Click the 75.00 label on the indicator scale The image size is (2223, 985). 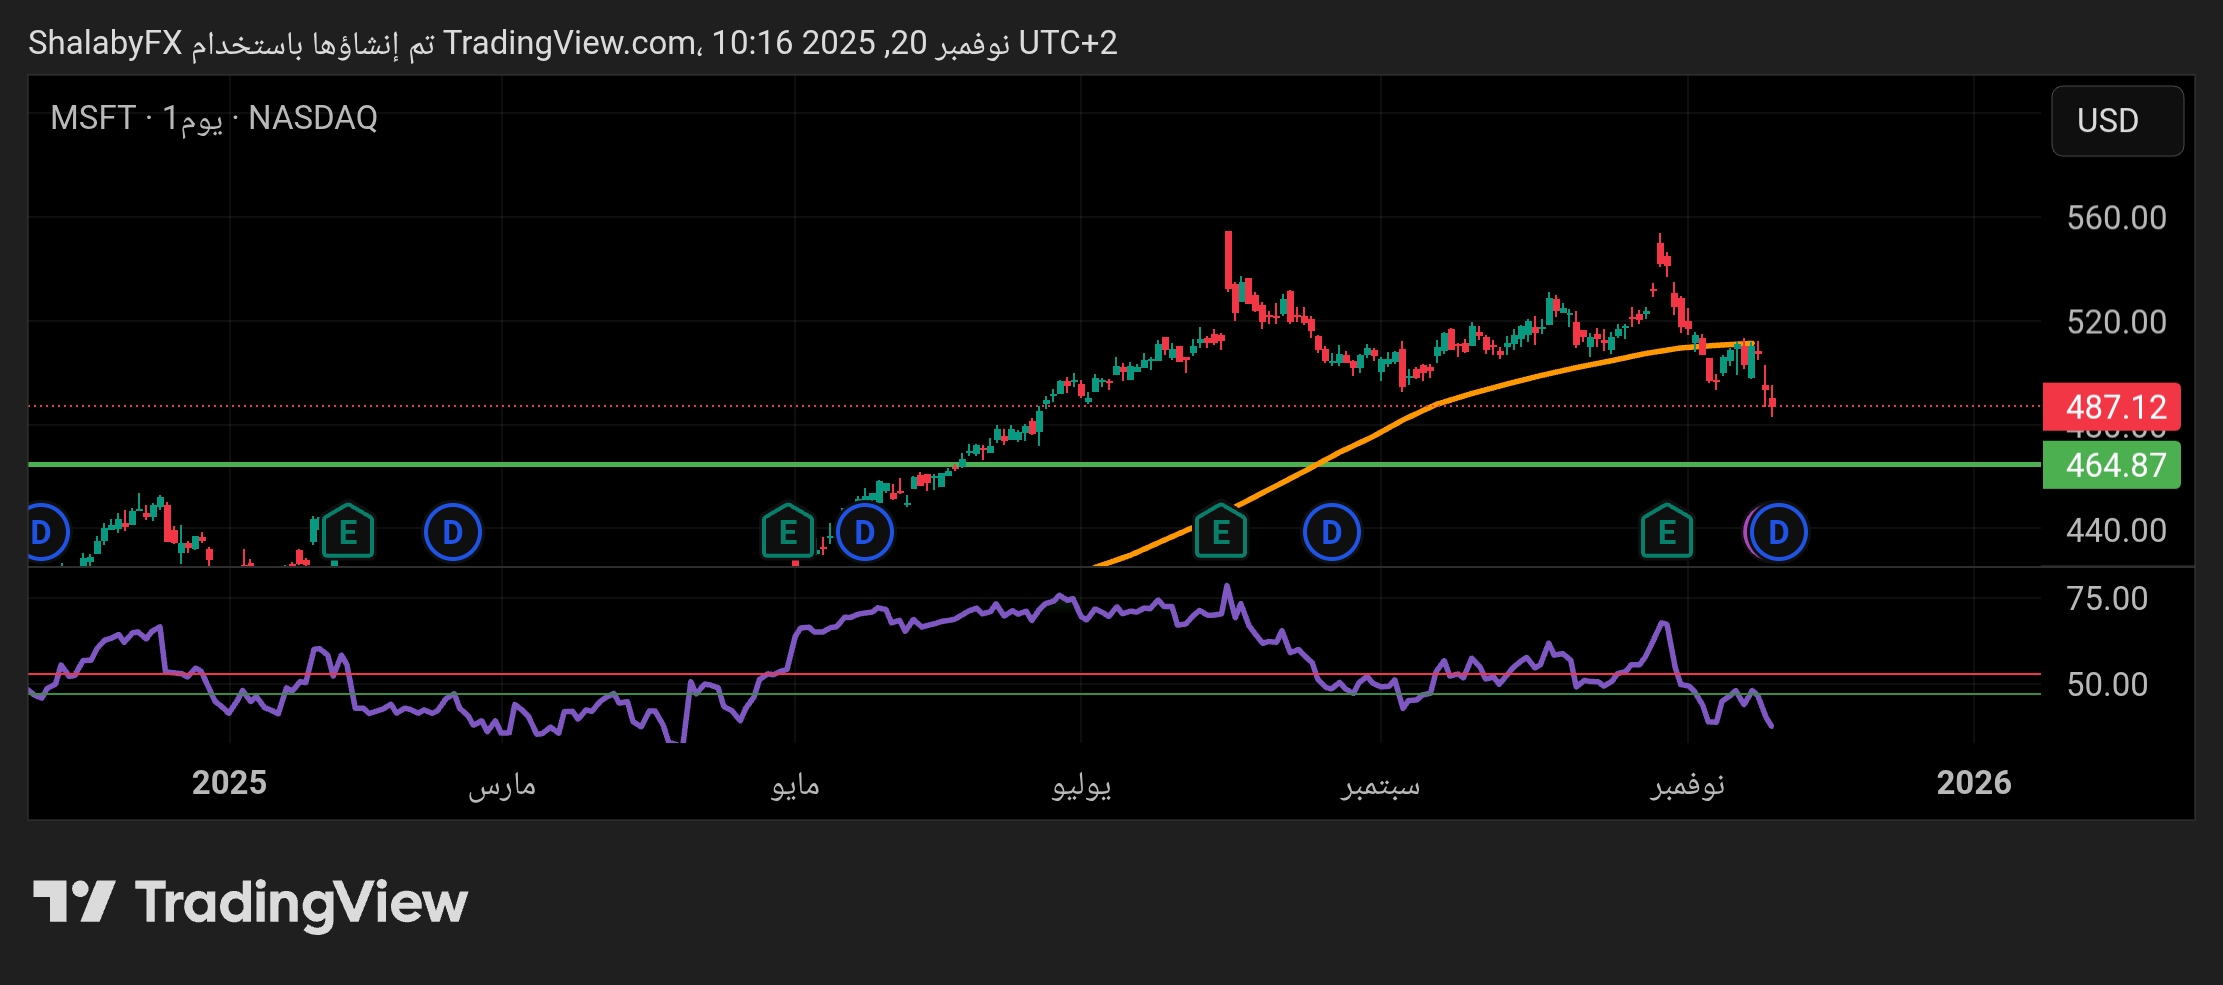click(2106, 598)
